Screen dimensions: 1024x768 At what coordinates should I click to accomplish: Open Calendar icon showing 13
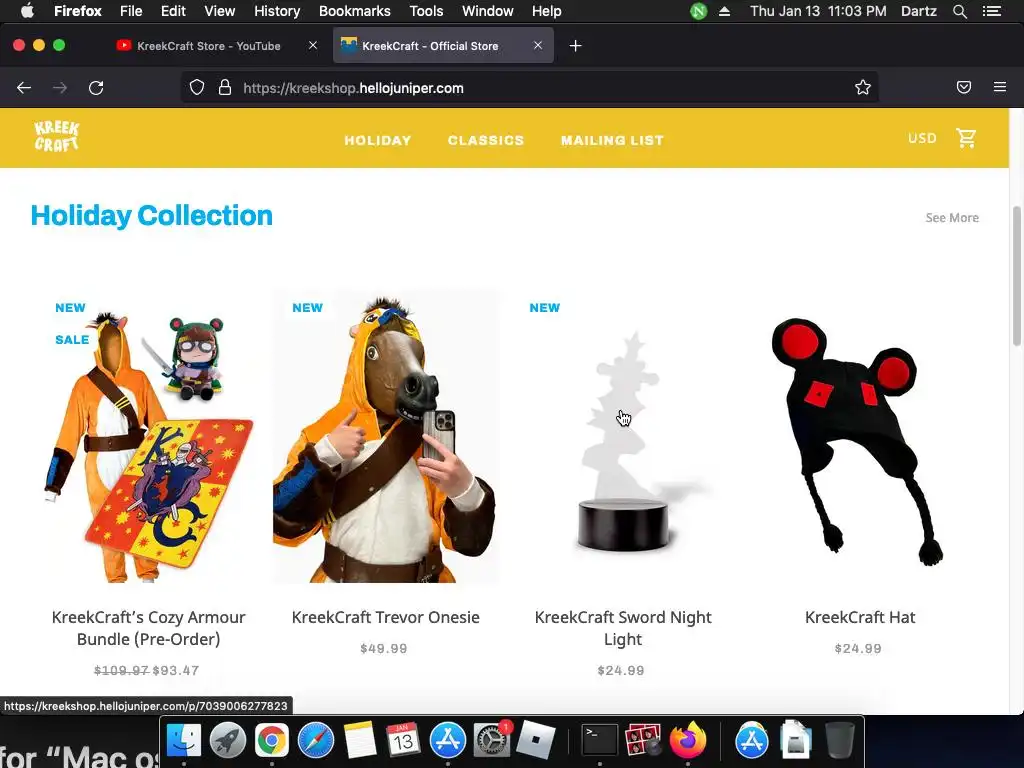(403, 741)
